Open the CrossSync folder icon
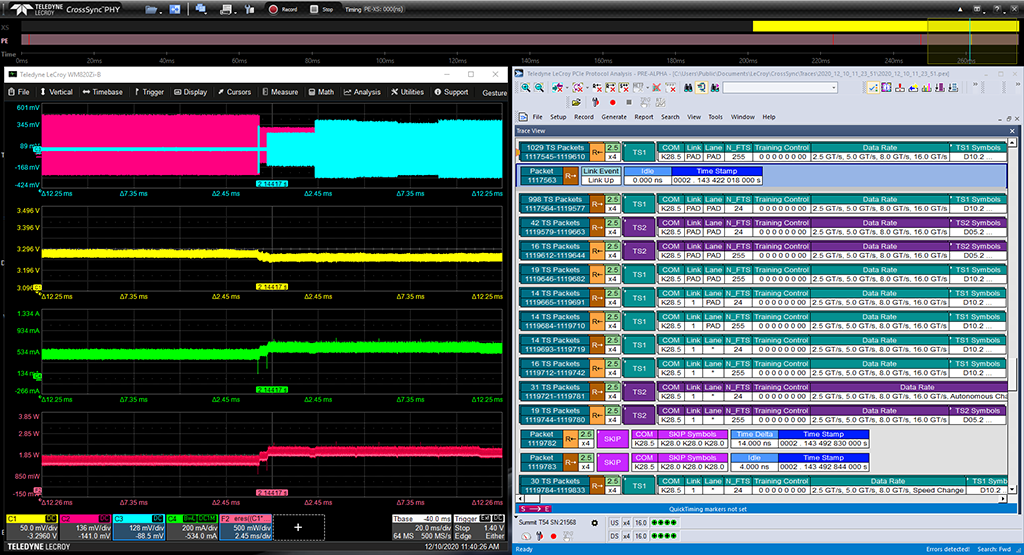 tap(151, 9)
